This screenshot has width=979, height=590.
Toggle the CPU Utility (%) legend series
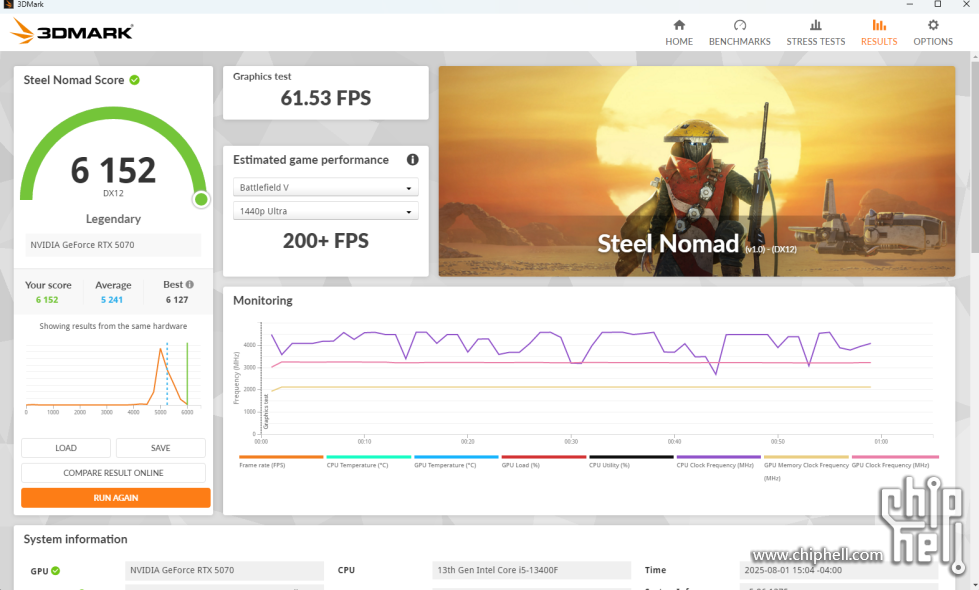(631, 461)
